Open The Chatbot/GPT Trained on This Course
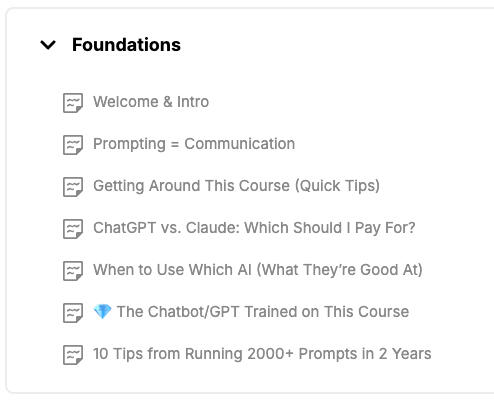This screenshot has height=405, width=494. [251, 312]
